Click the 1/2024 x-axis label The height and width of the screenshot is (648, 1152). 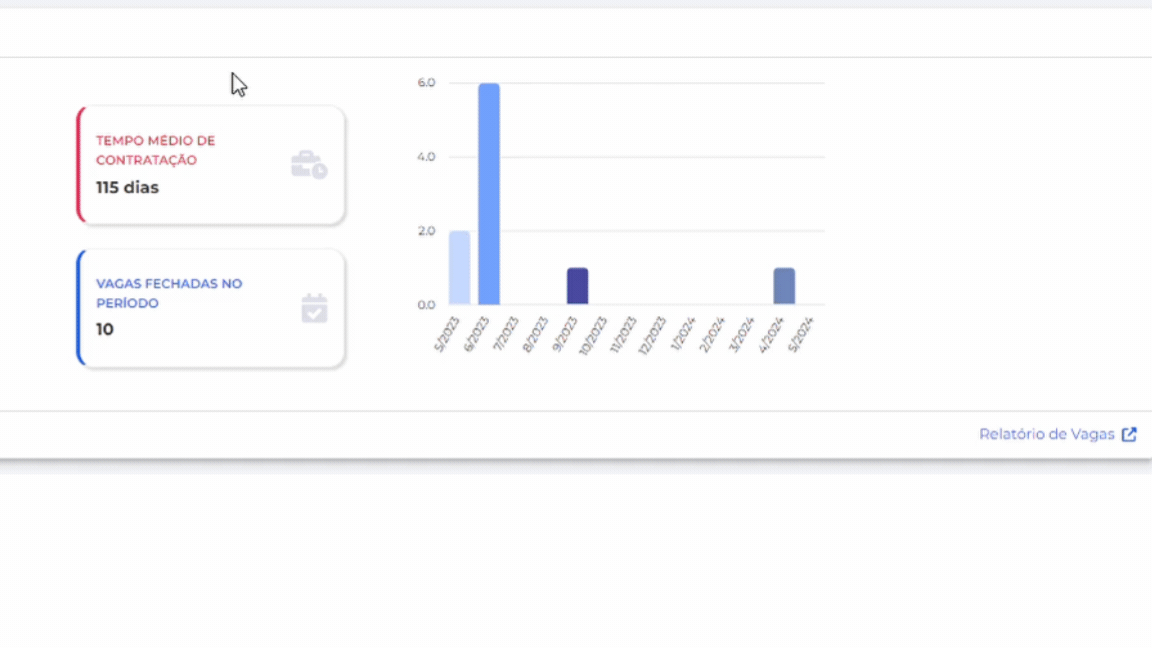684,333
